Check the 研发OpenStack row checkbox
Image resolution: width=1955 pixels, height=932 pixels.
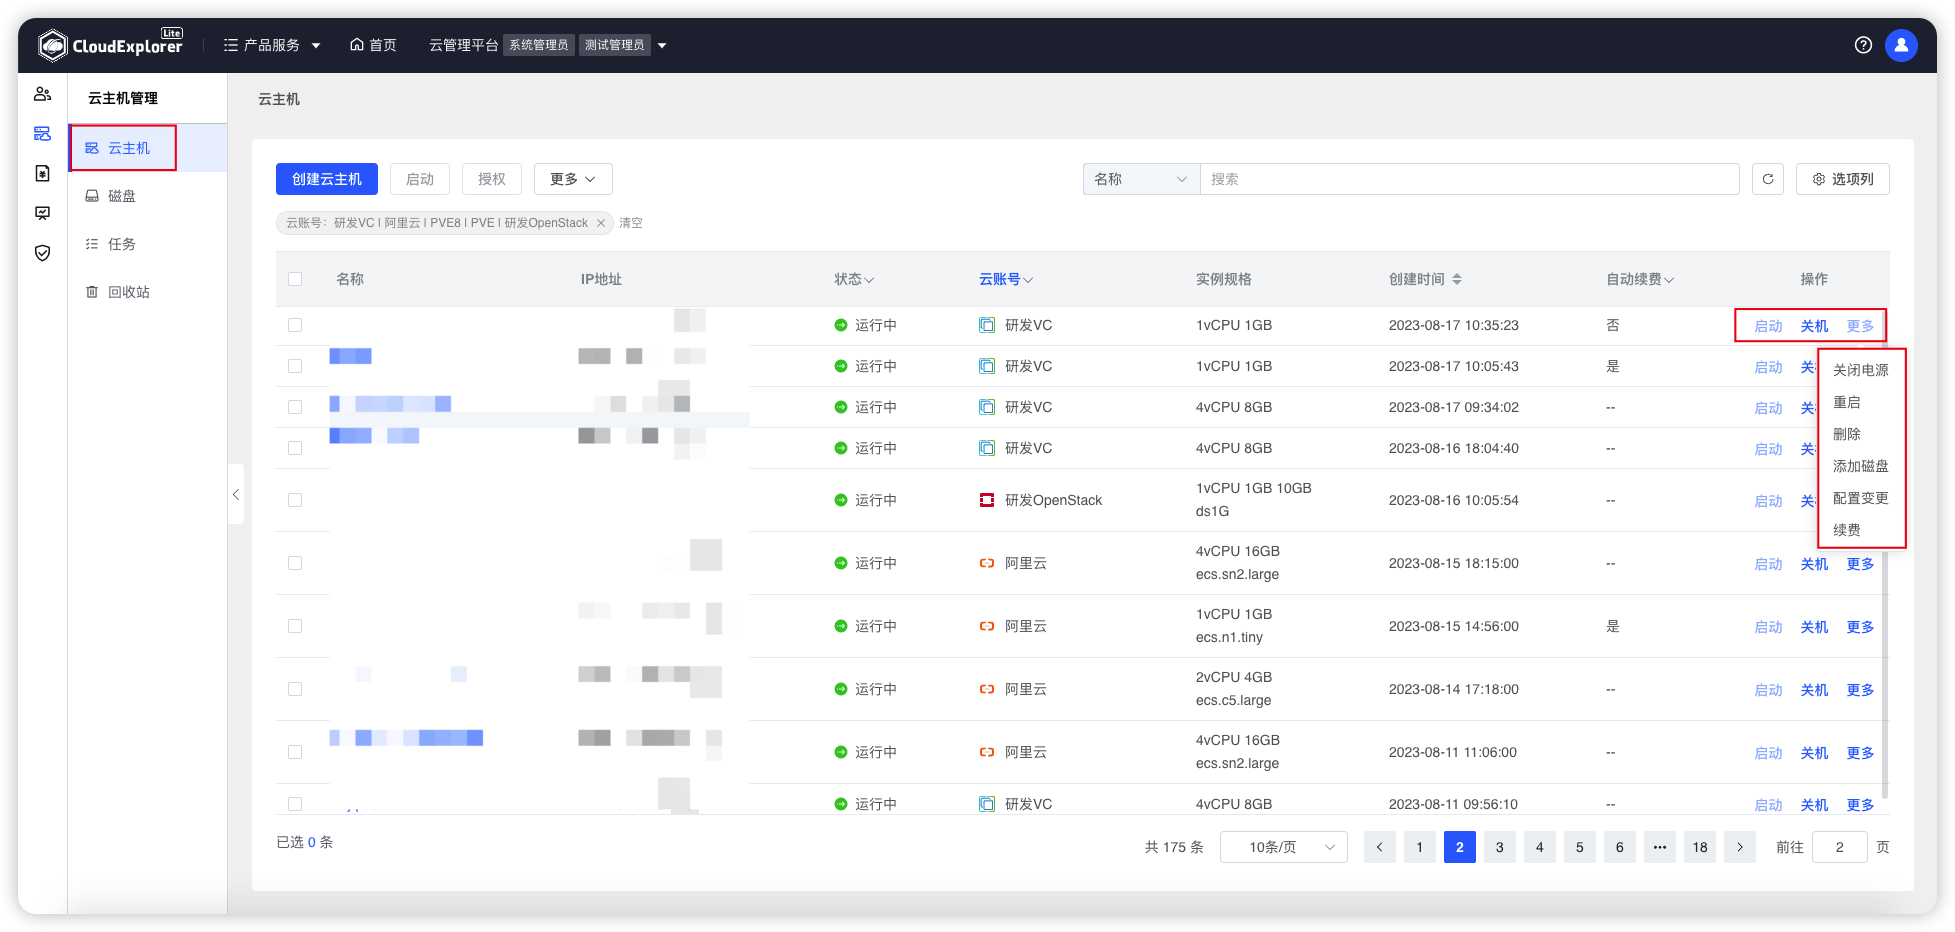click(295, 500)
